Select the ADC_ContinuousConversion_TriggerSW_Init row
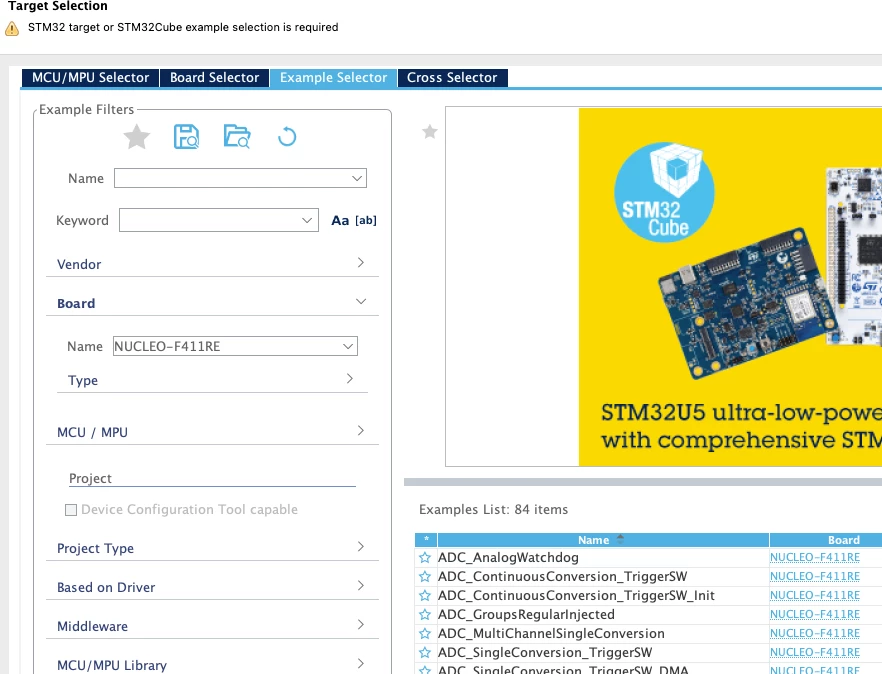882x674 pixels. pyautogui.click(x=648, y=595)
